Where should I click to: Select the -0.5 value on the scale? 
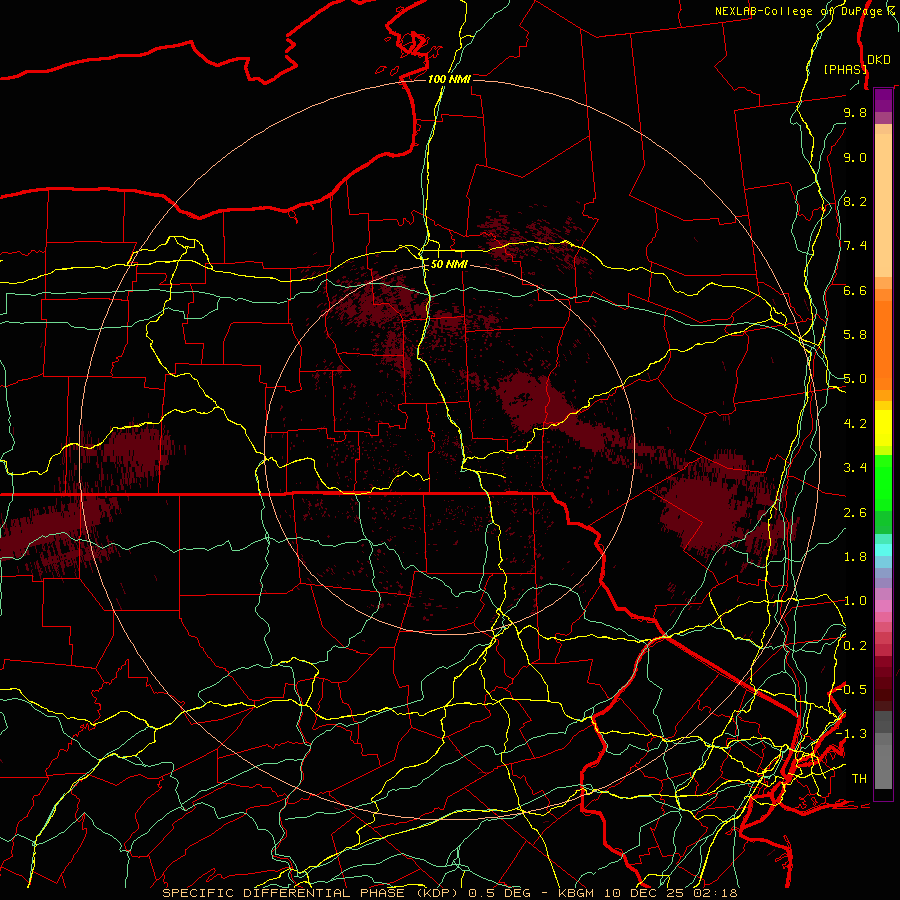tap(852, 690)
